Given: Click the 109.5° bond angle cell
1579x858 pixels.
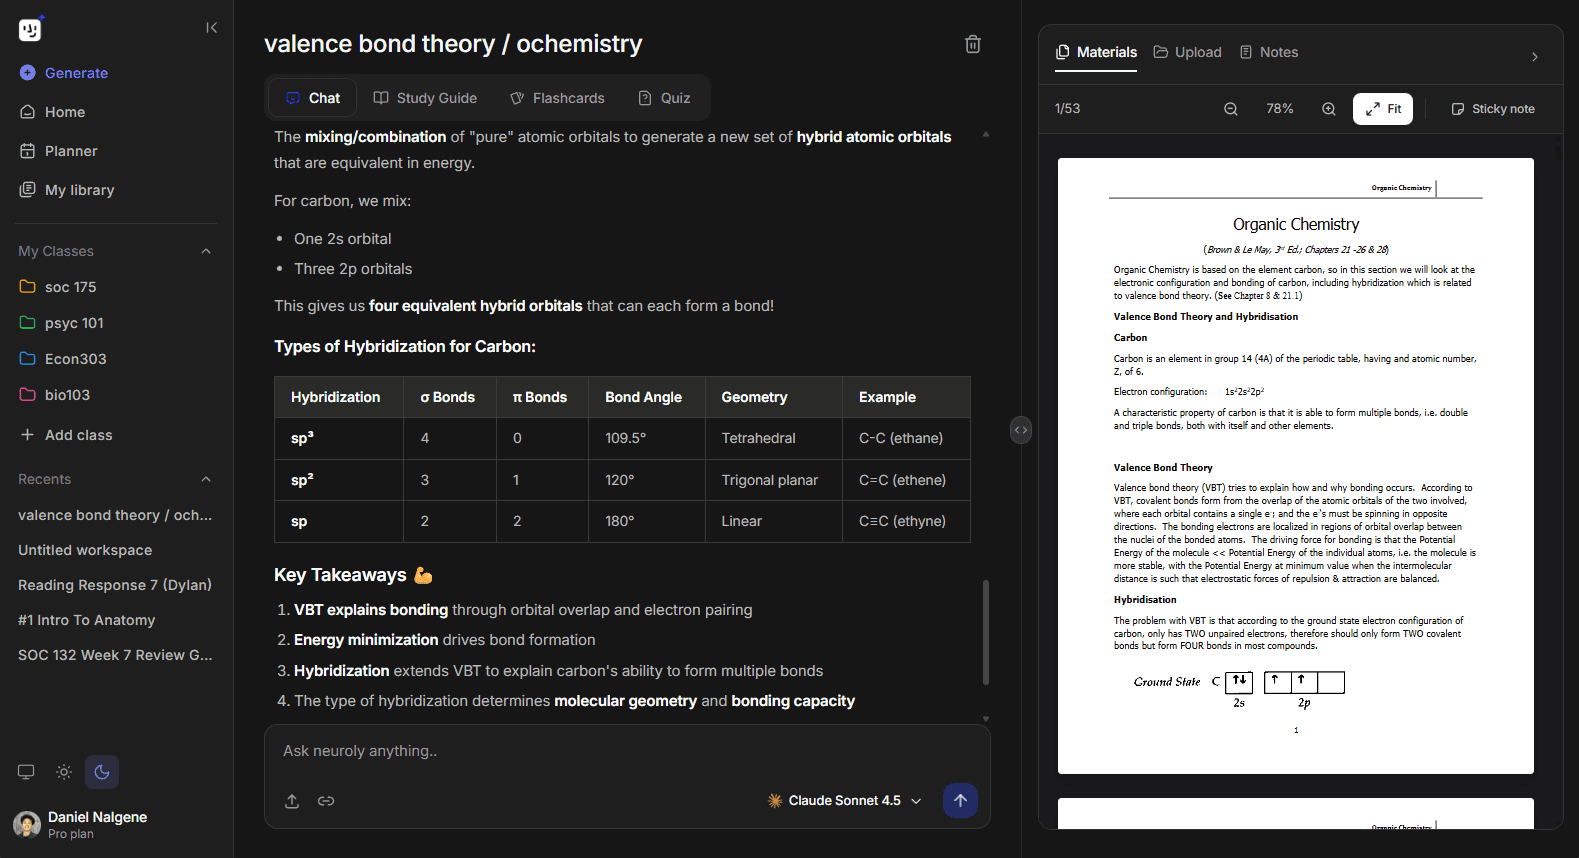Looking at the screenshot, I should coord(647,438).
